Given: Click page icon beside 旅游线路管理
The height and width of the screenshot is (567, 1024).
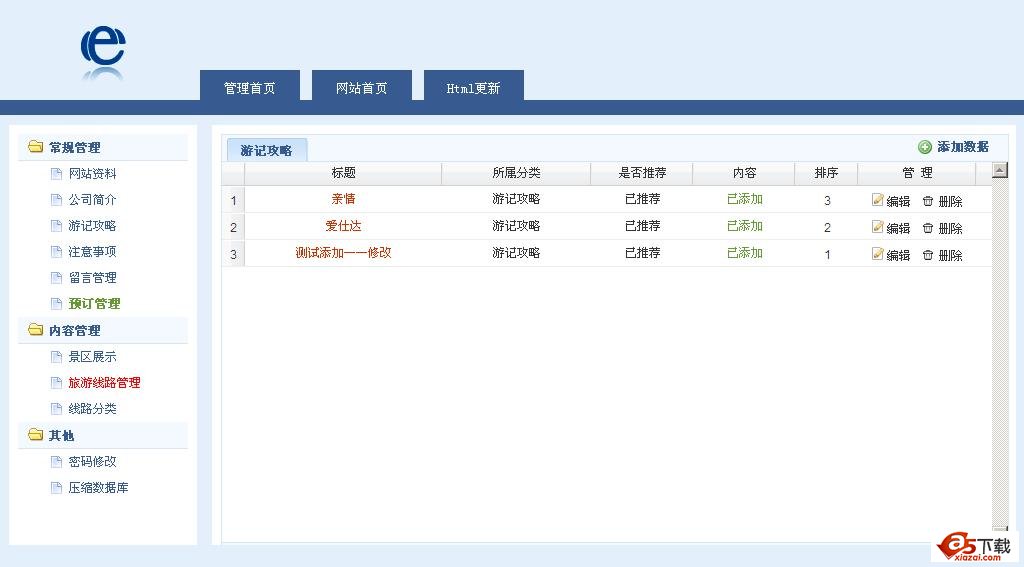Looking at the screenshot, I should [x=56, y=383].
